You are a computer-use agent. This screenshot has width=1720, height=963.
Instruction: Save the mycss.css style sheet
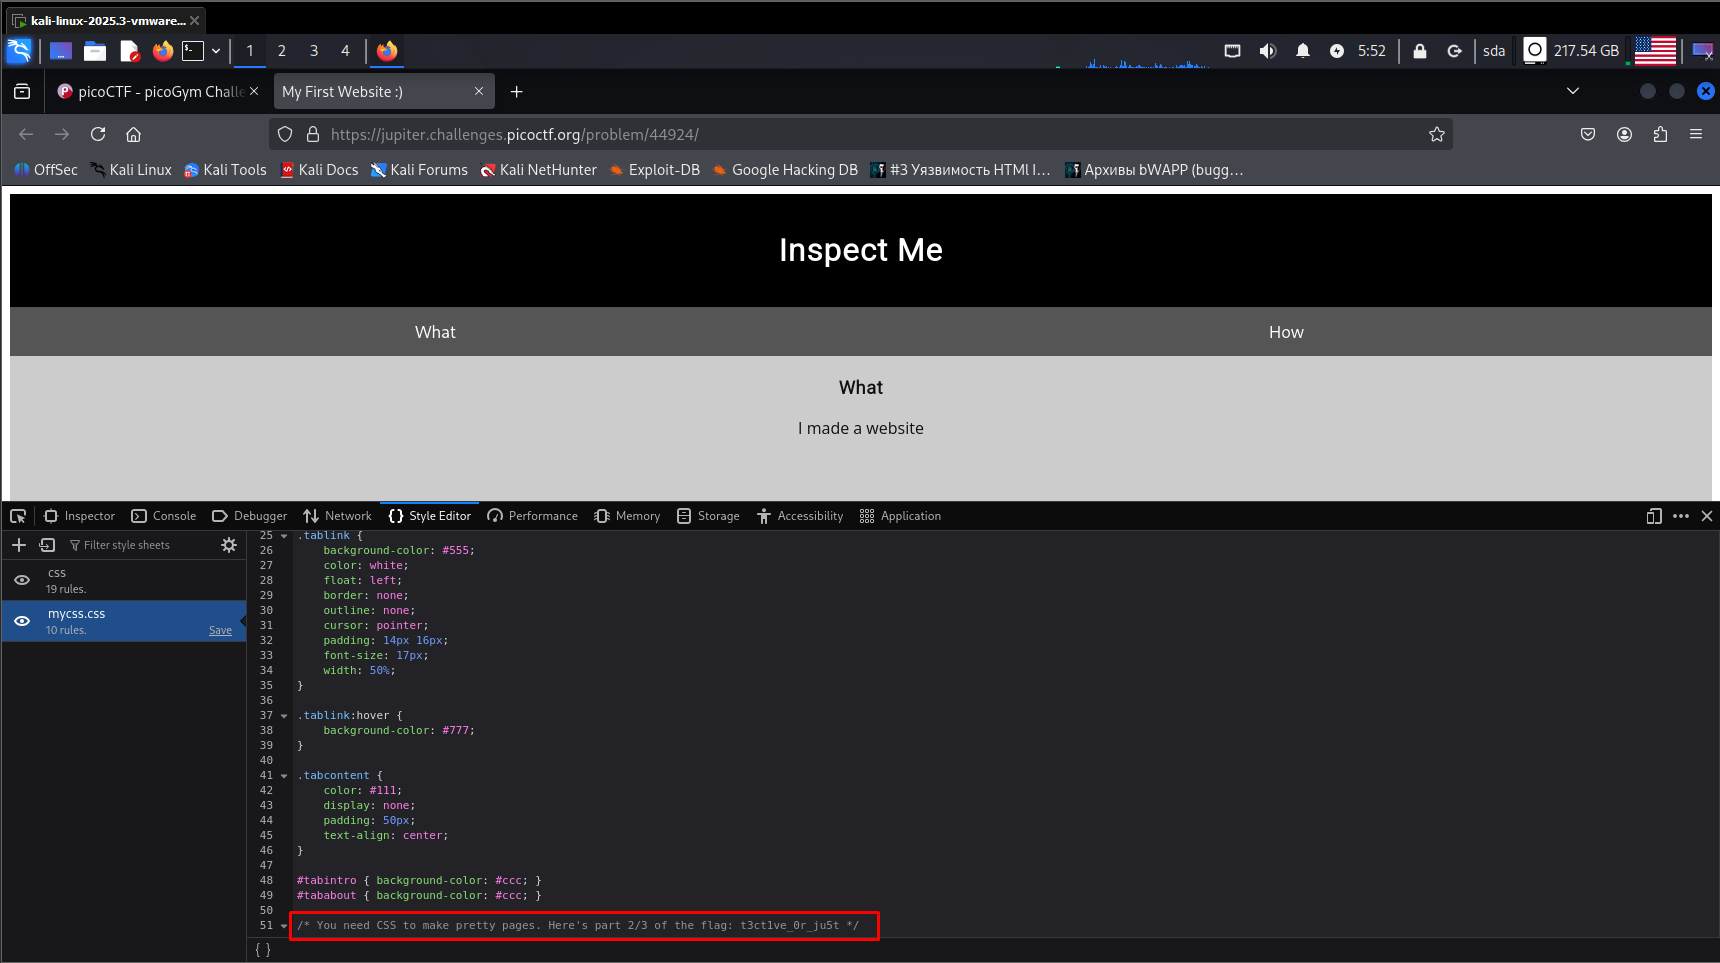[220, 630]
